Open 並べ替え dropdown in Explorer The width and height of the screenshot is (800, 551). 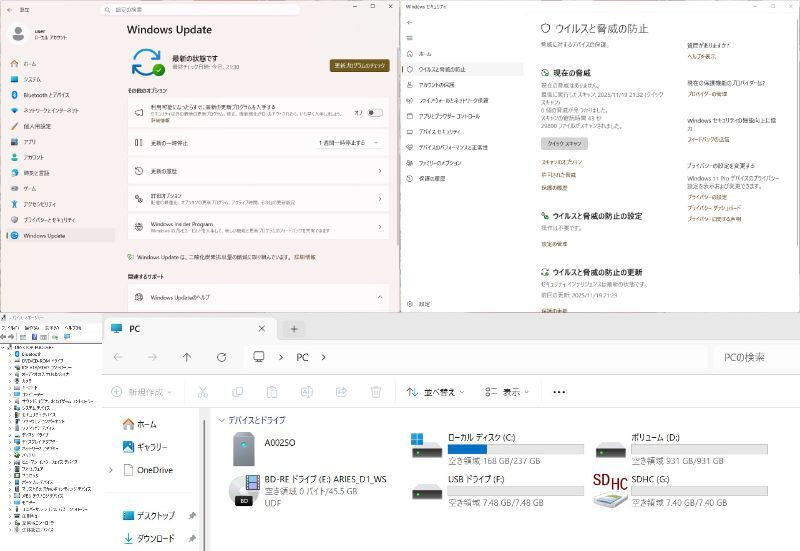[x=436, y=392]
